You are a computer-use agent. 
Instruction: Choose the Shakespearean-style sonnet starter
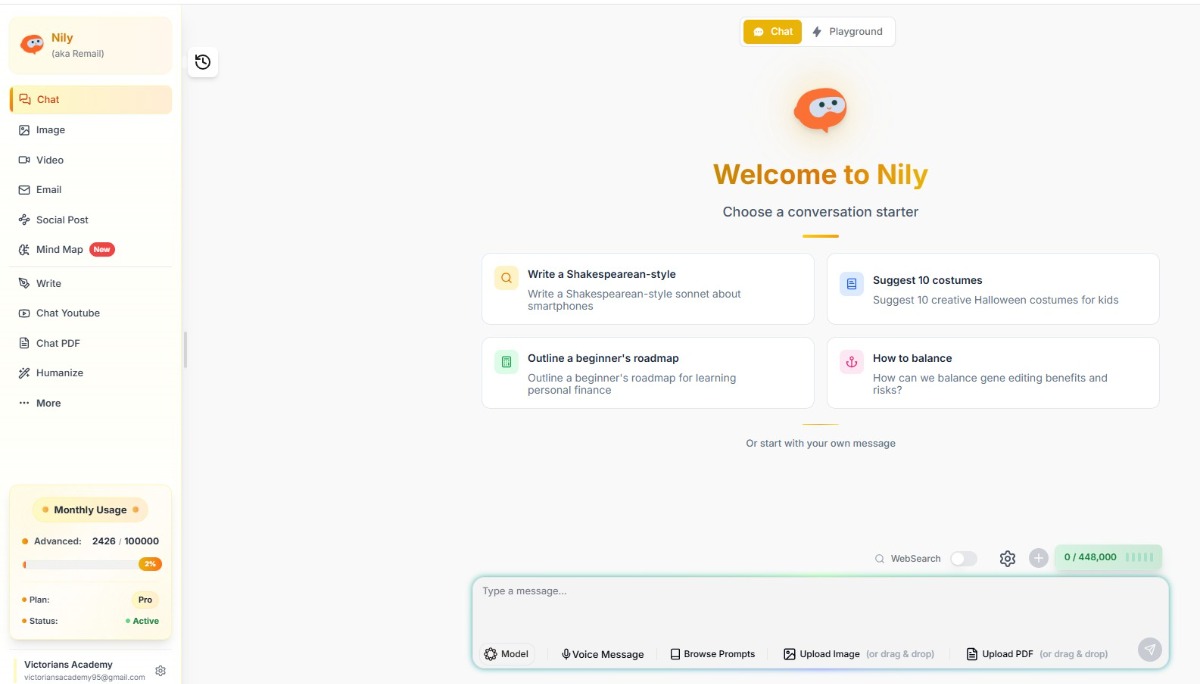click(647, 289)
